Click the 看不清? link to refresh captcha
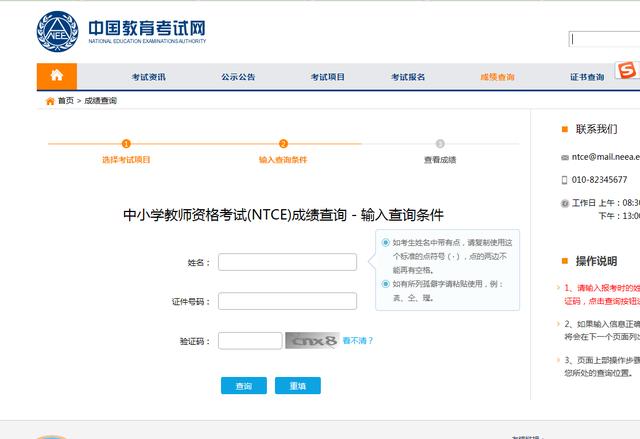Viewport: 640px width, 439px height. pos(358,341)
